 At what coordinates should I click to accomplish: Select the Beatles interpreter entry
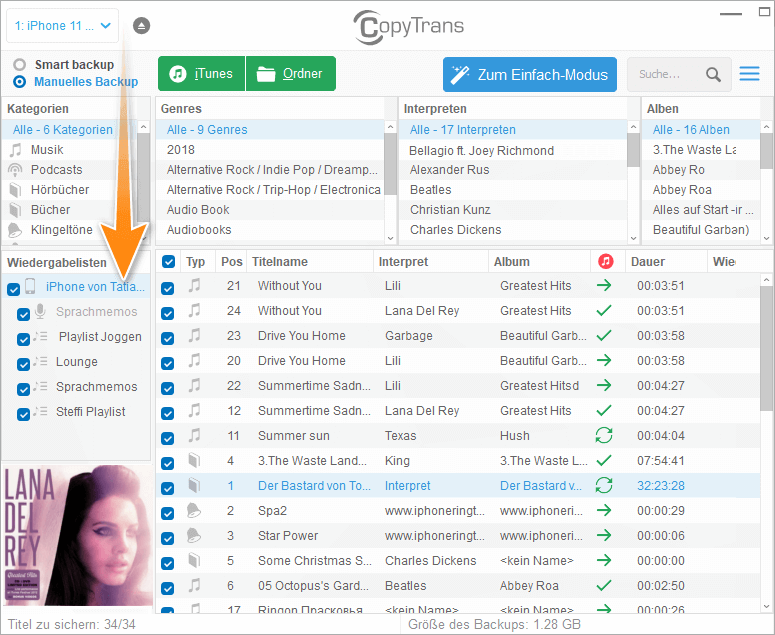click(513, 190)
